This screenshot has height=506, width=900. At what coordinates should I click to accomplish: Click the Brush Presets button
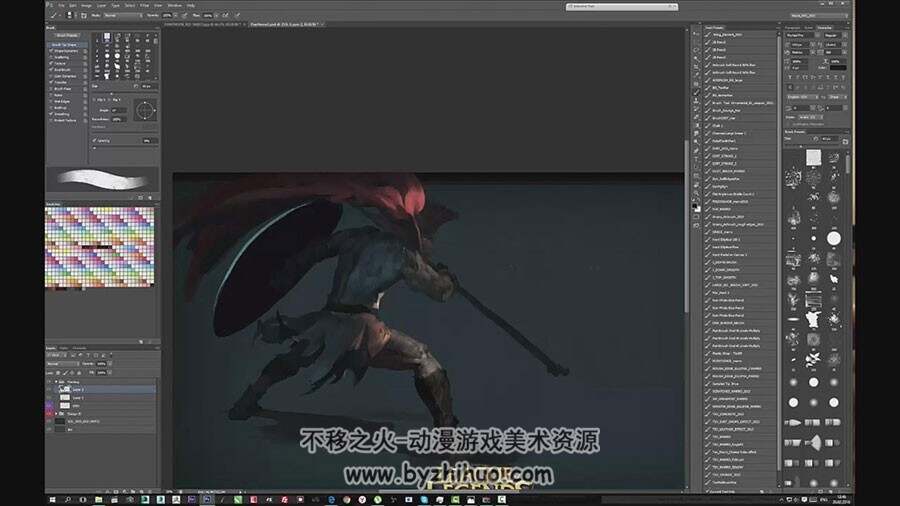tap(67, 35)
